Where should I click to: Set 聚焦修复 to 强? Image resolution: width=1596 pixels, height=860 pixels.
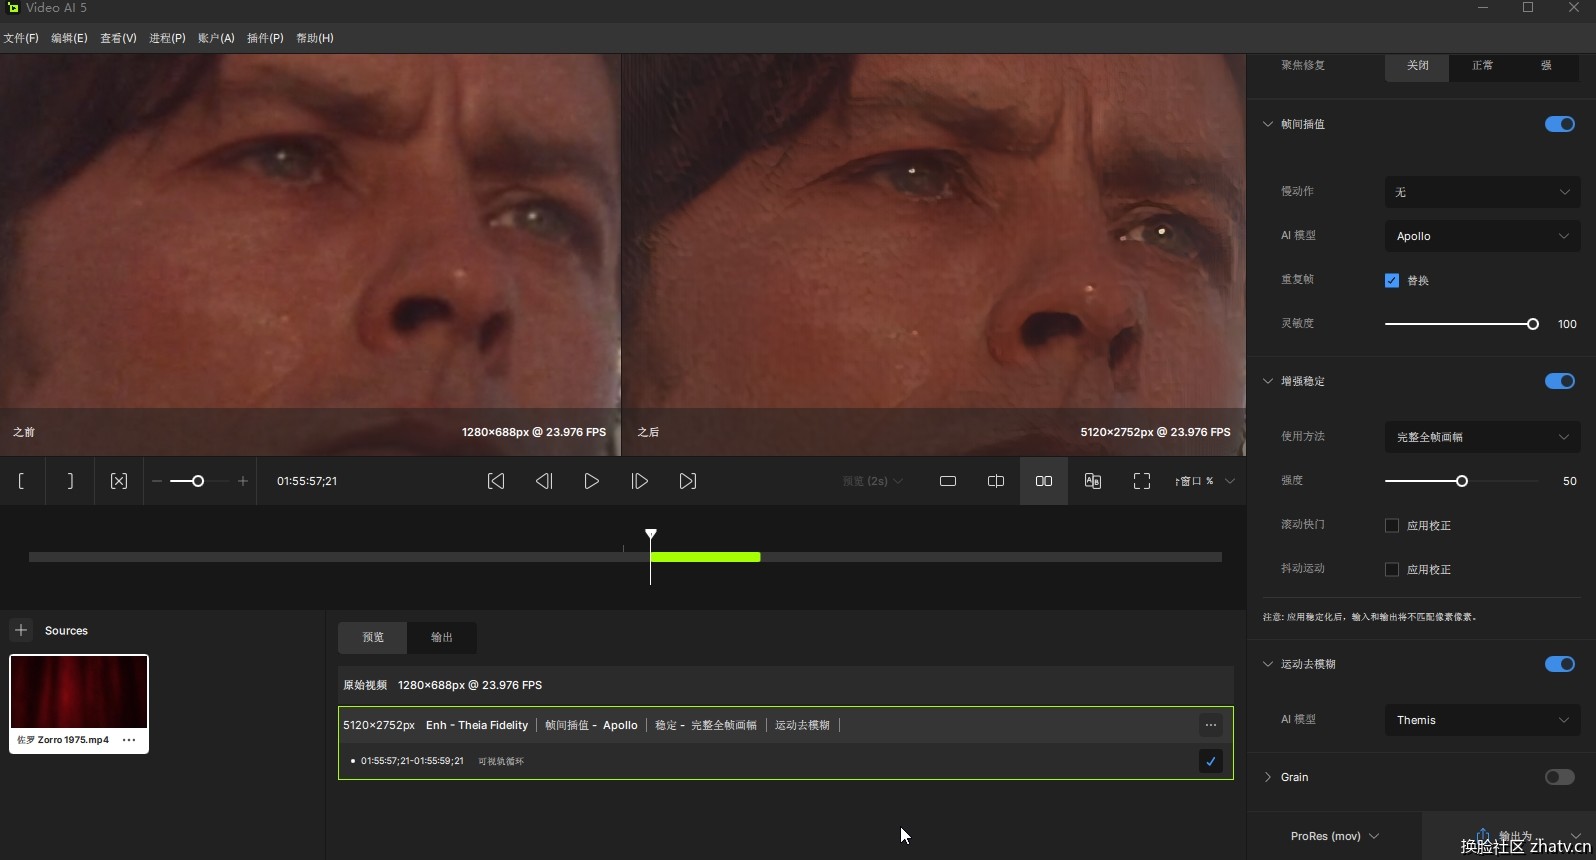pos(1547,66)
